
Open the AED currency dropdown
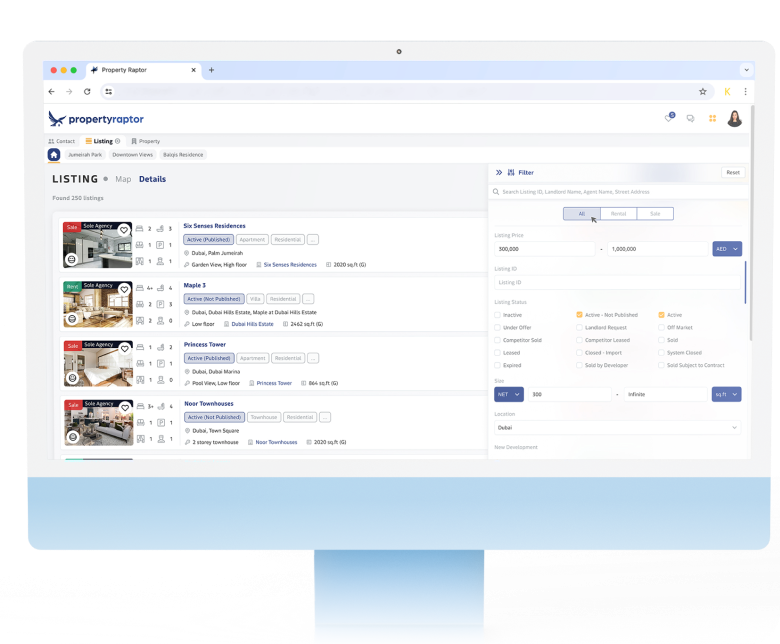click(x=727, y=249)
